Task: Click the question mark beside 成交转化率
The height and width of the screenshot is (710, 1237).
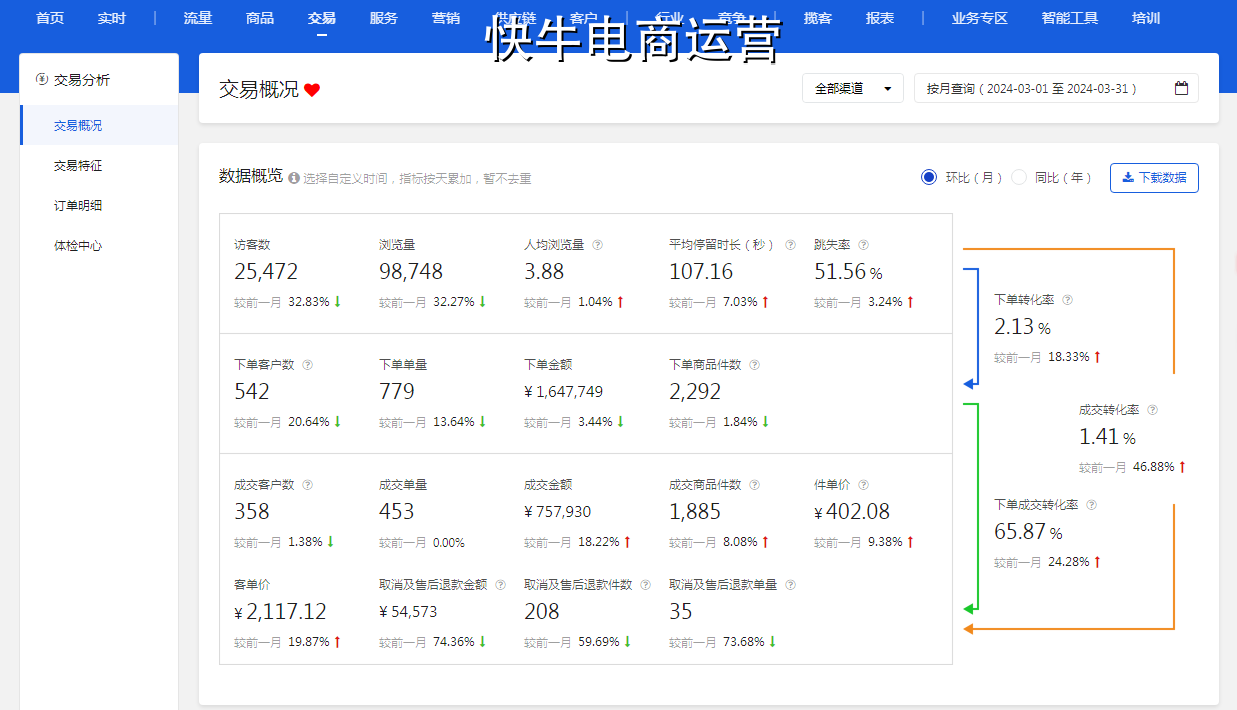Action: [x=1152, y=409]
